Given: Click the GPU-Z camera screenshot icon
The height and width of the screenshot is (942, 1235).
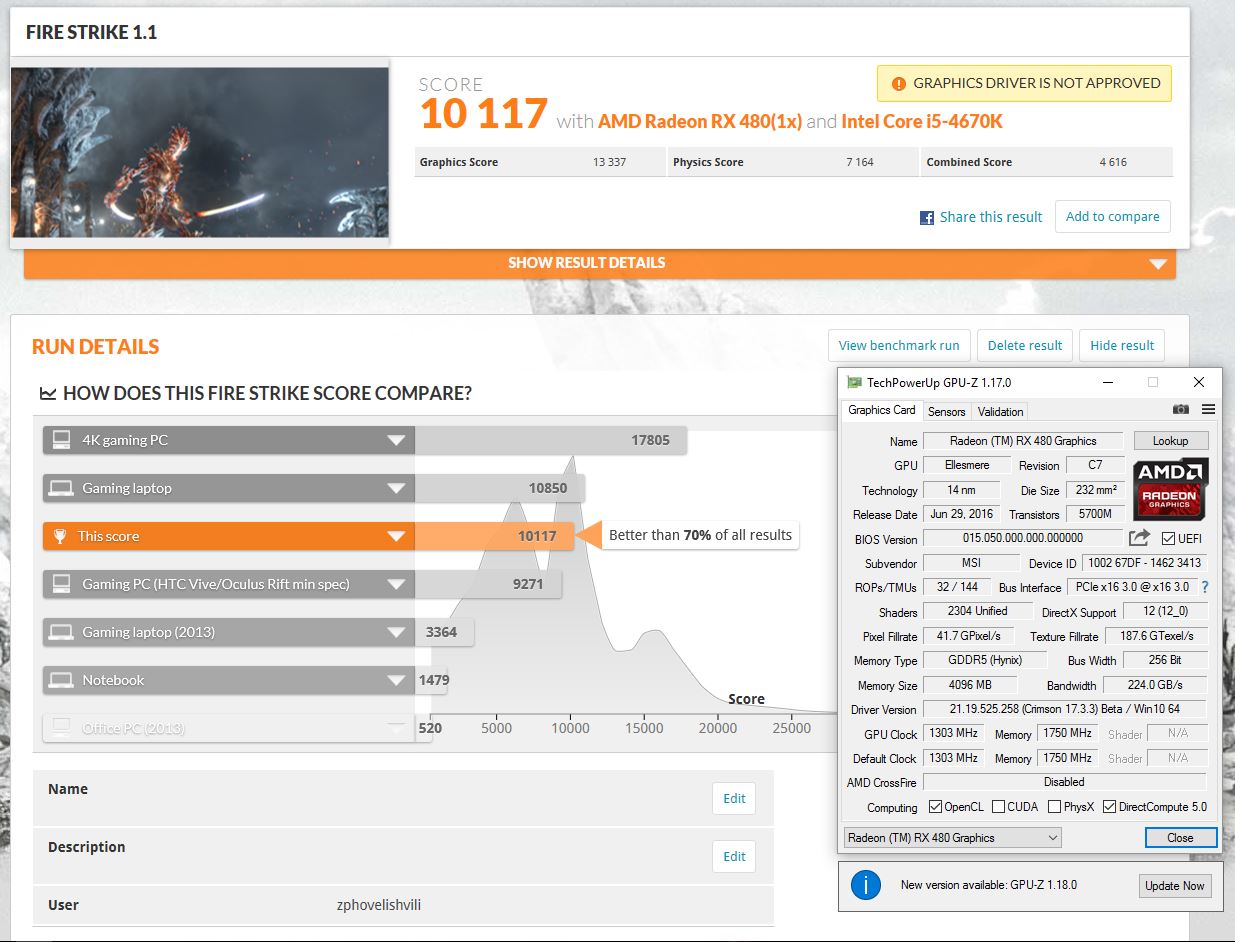Looking at the screenshot, I should (1181, 410).
